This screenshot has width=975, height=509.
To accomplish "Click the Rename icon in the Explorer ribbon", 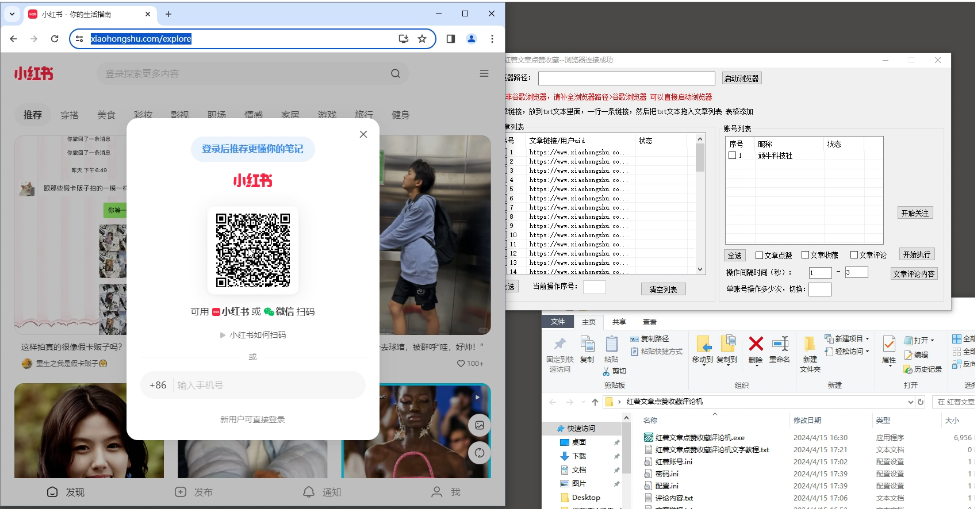I will pyautogui.click(x=782, y=345).
